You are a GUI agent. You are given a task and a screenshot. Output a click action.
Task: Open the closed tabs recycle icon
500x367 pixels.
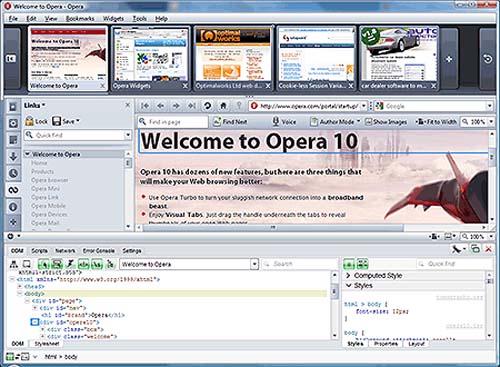pos(487,59)
